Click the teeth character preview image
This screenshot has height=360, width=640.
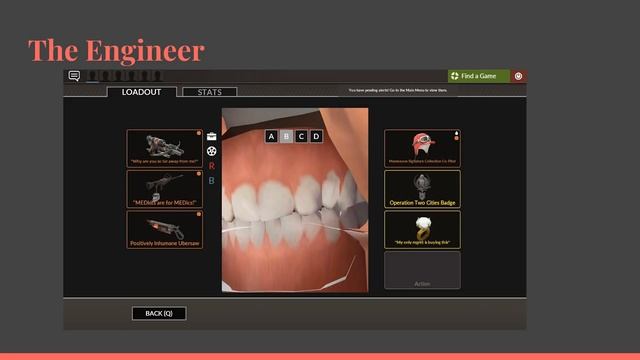[x=295, y=200]
